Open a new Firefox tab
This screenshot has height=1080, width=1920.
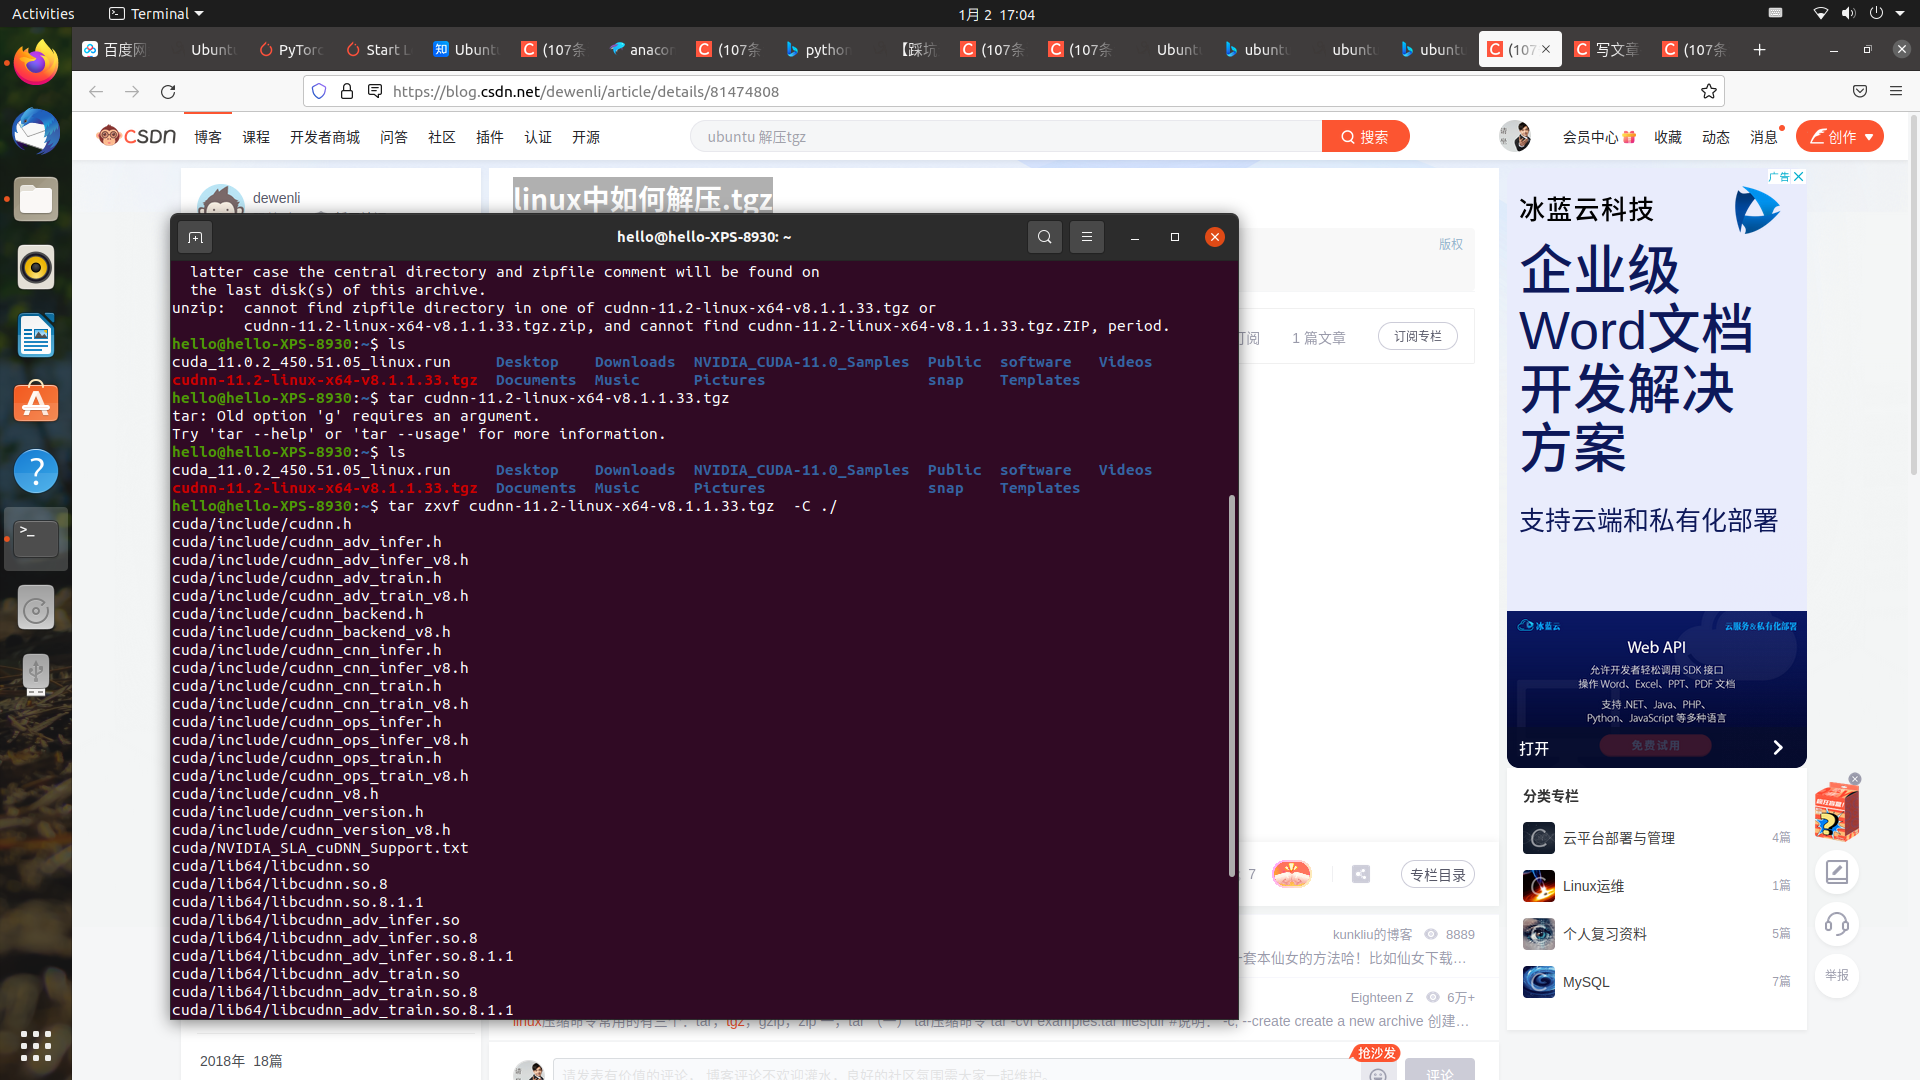coord(1760,49)
